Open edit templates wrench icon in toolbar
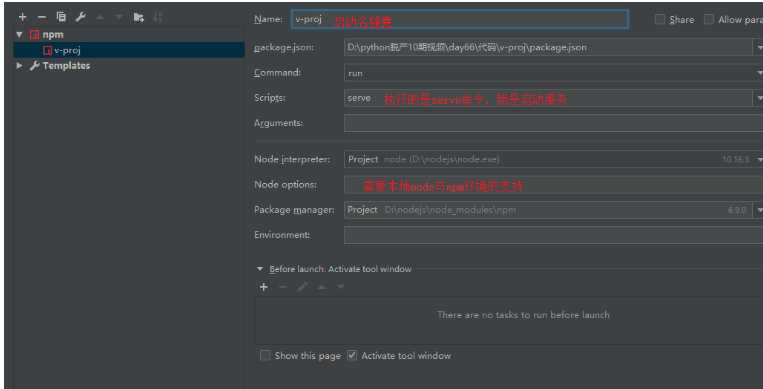The image size is (763, 389). click(x=81, y=18)
